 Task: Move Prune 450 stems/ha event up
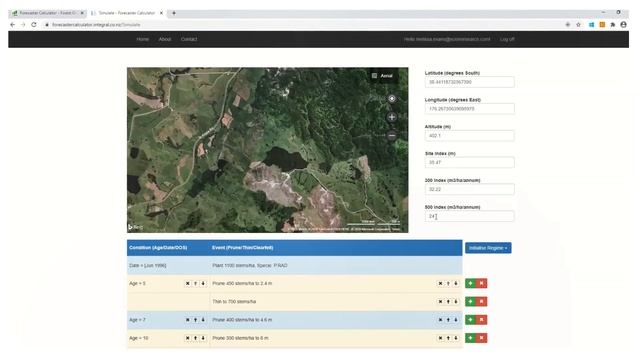click(x=448, y=283)
